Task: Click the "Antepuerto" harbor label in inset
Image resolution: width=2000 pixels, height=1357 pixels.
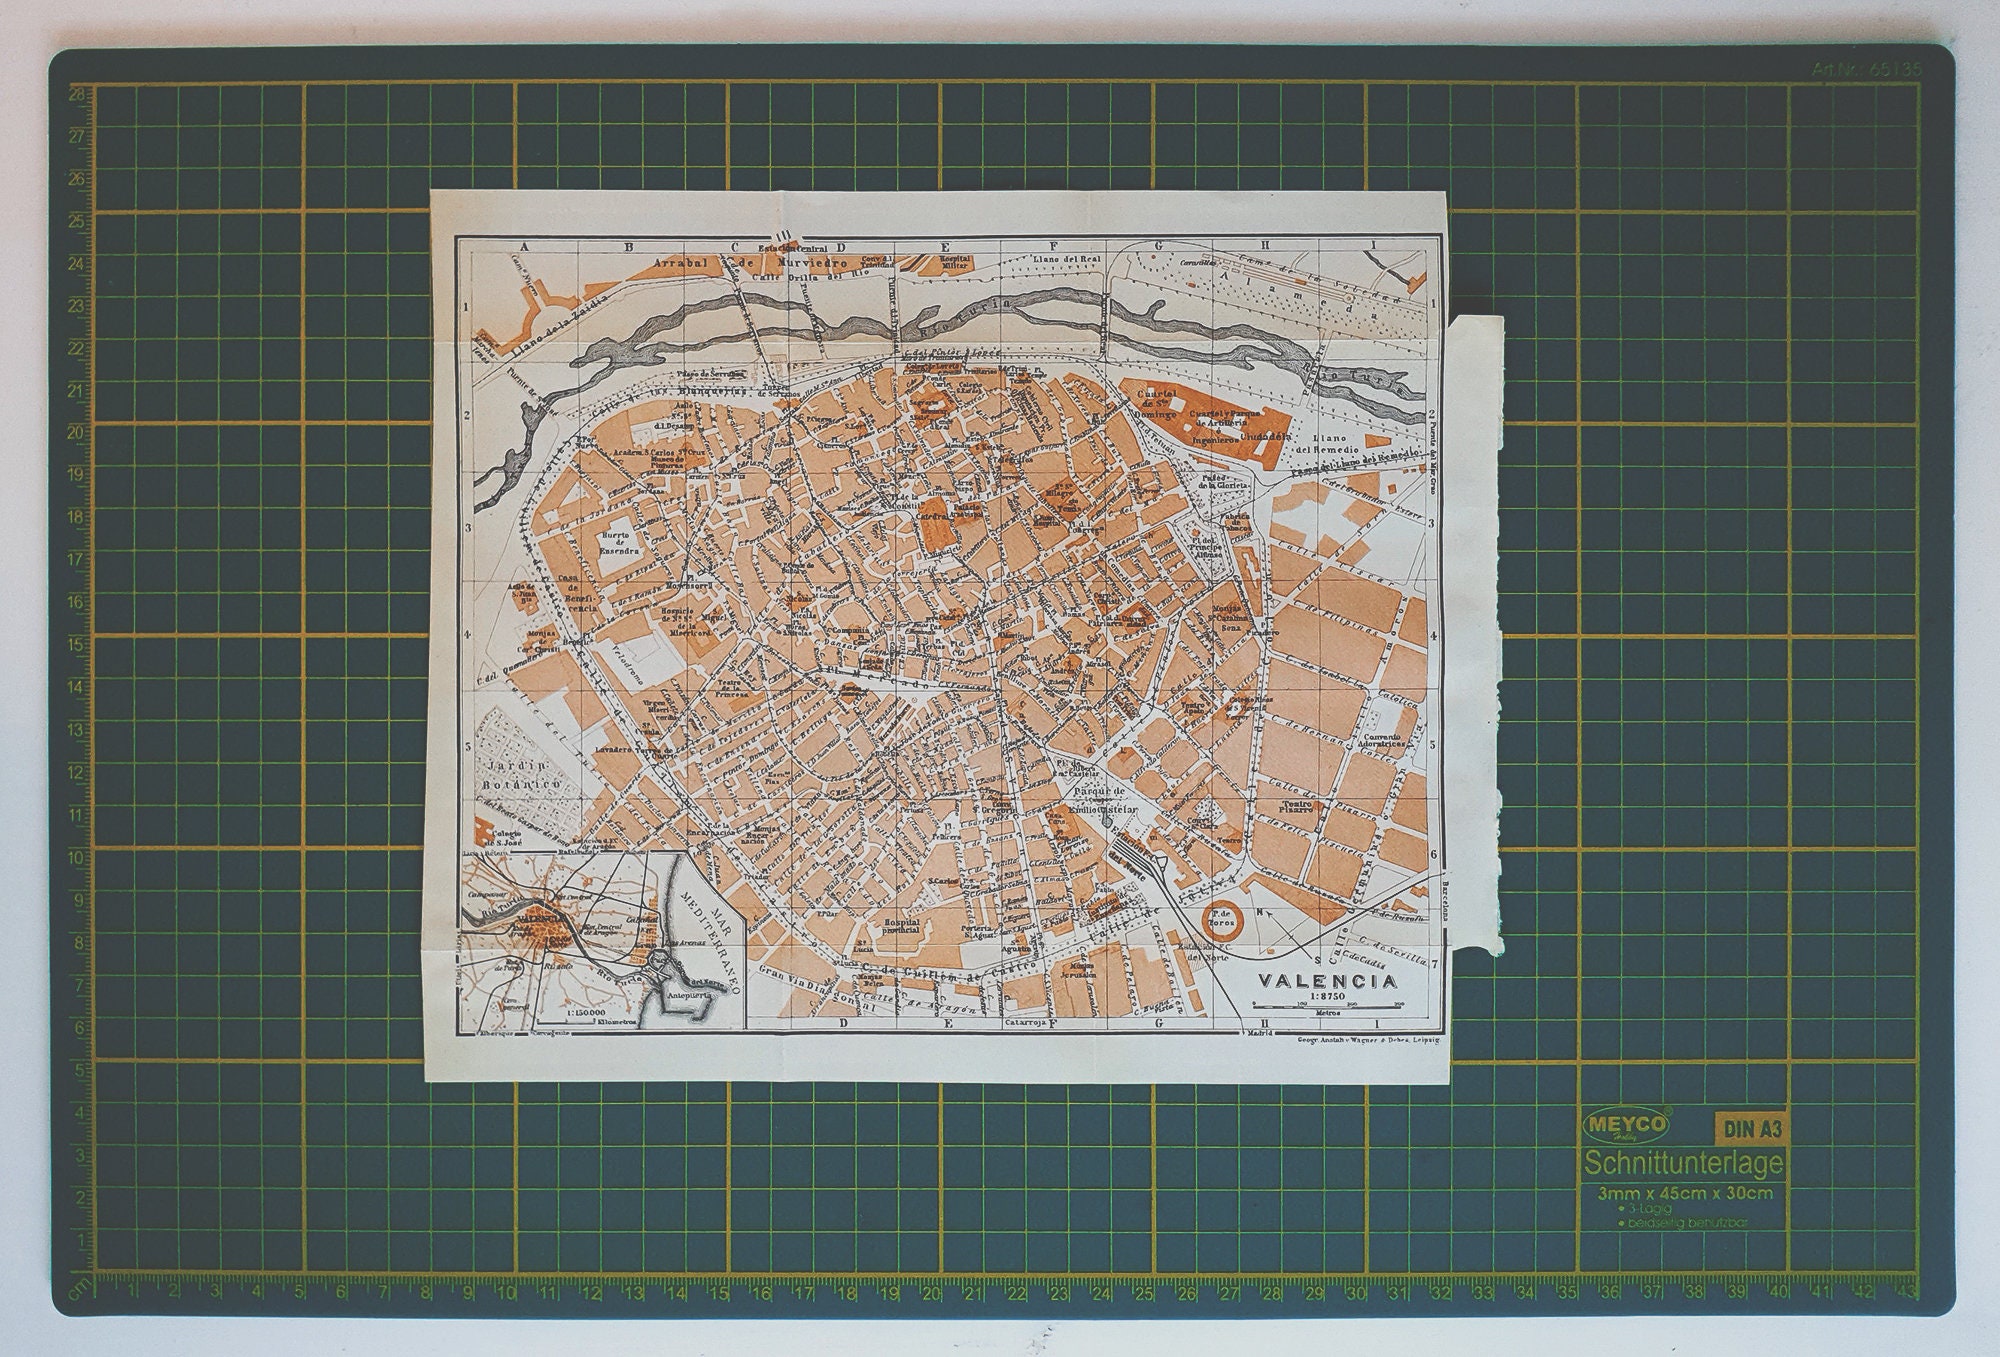Action: [688, 997]
